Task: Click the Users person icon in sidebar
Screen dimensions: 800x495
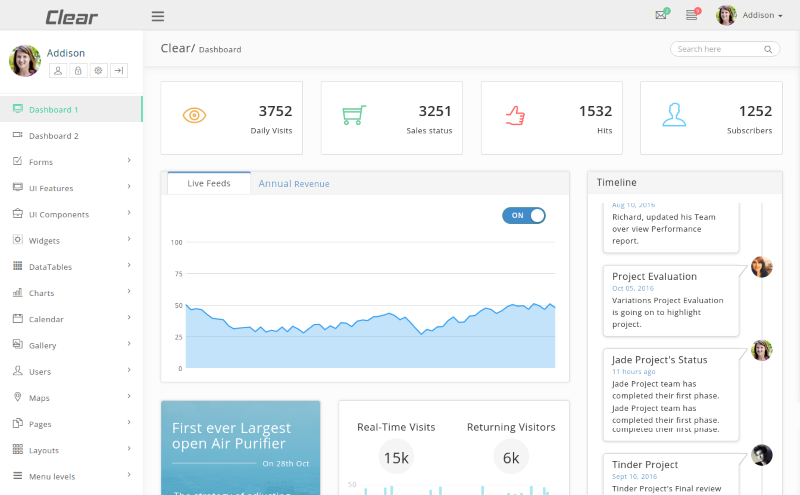Action: 17,370
